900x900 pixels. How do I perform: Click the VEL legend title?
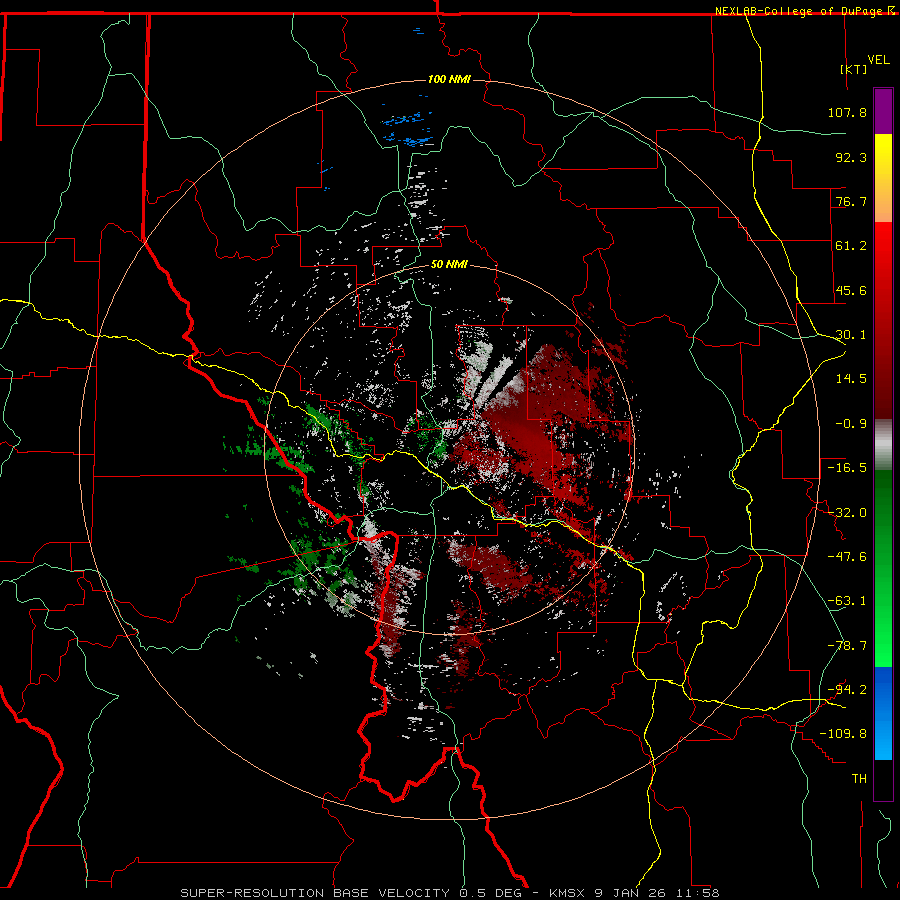click(878, 60)
